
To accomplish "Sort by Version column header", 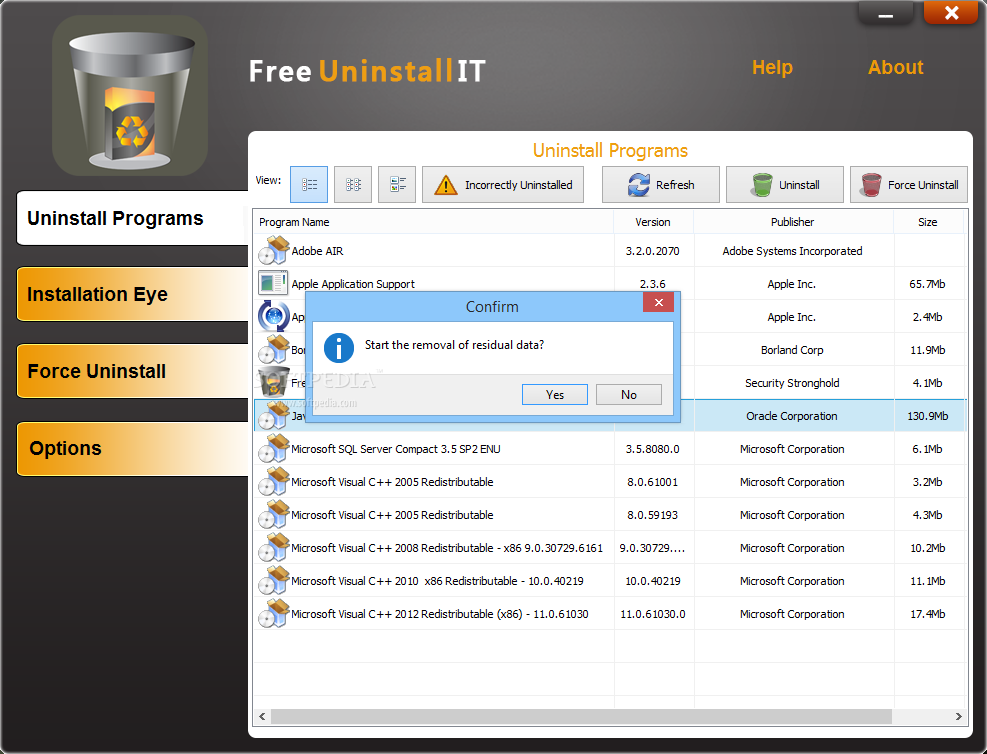I will [x=653, y=222].
